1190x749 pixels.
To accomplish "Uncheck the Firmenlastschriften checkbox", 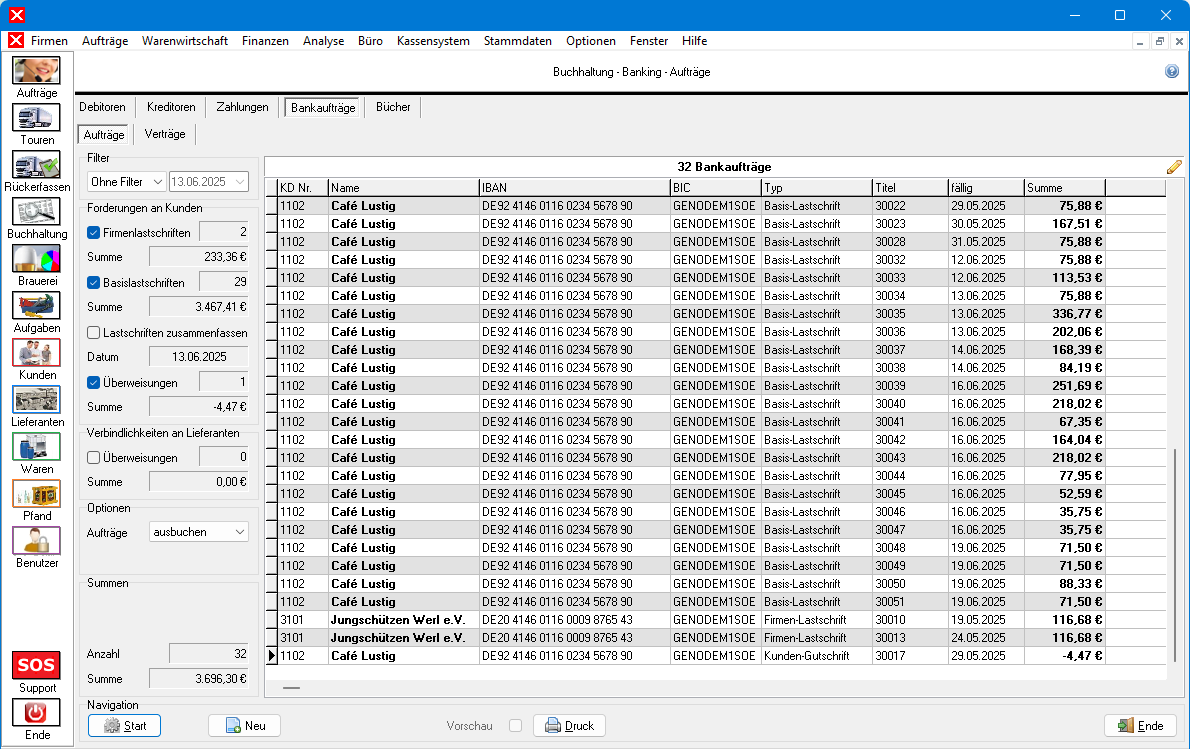I will pyautogui.click(x=94, y=233).
